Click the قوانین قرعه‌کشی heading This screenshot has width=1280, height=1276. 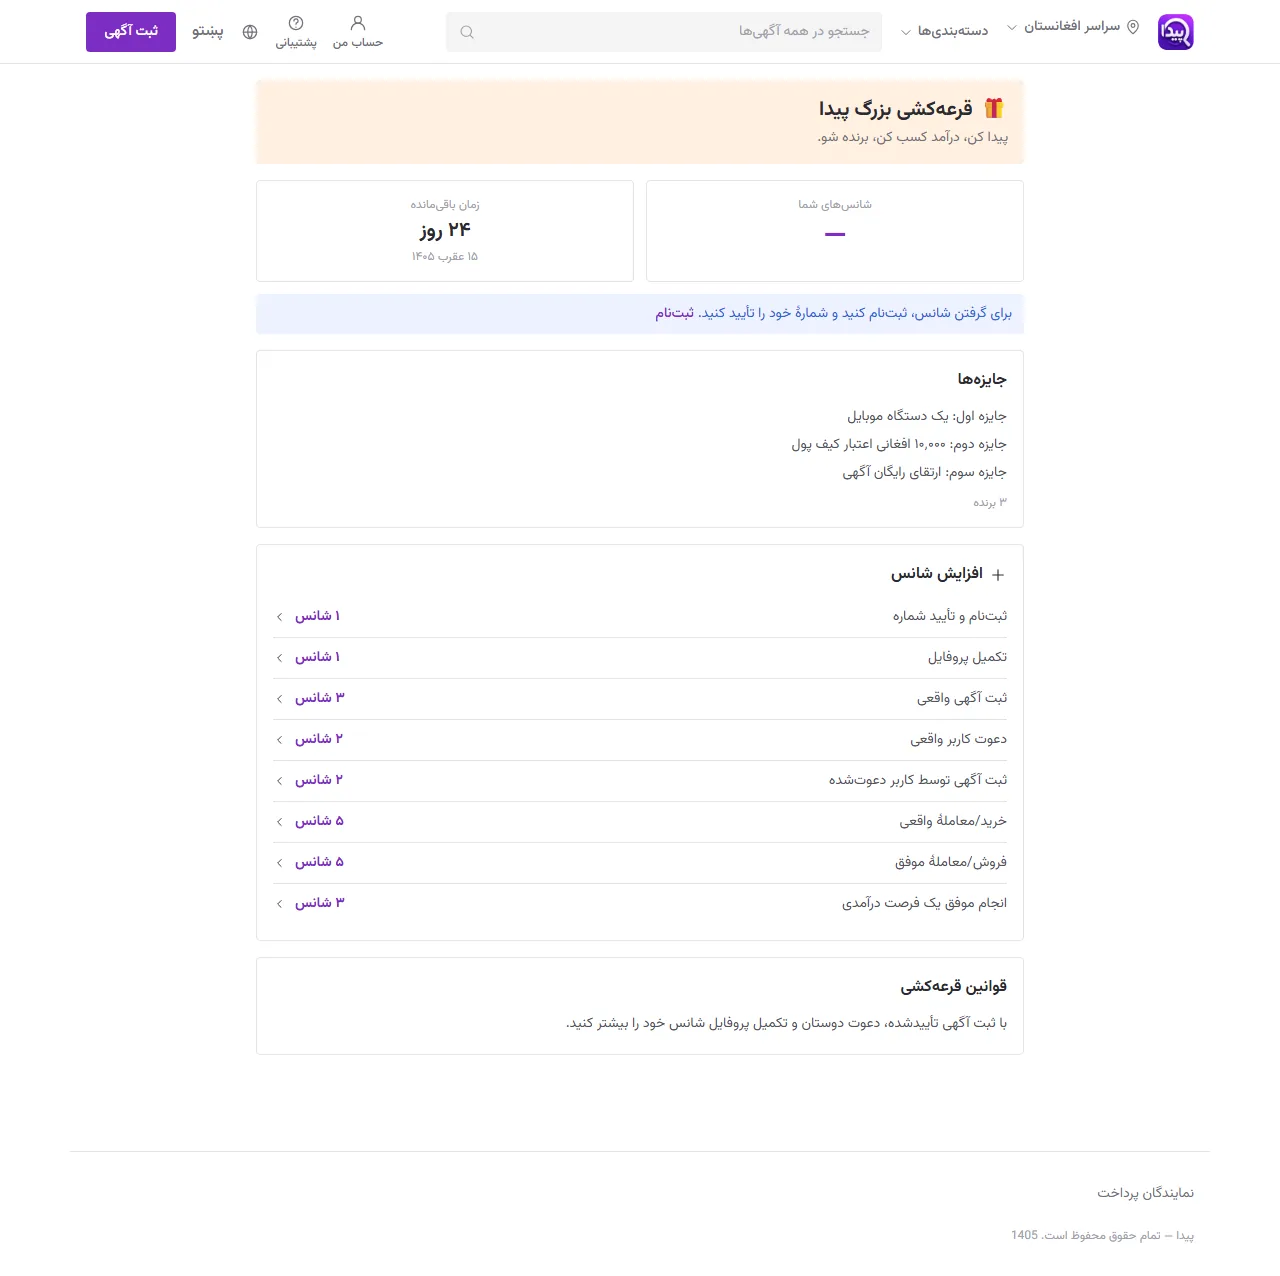pos(953,986)
